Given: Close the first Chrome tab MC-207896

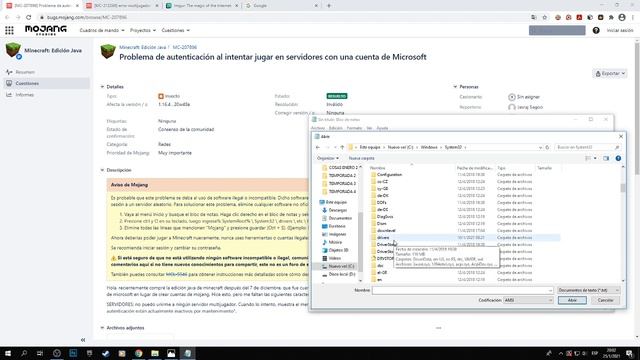Looking at the screenshot, I should (x=77, y=6).
